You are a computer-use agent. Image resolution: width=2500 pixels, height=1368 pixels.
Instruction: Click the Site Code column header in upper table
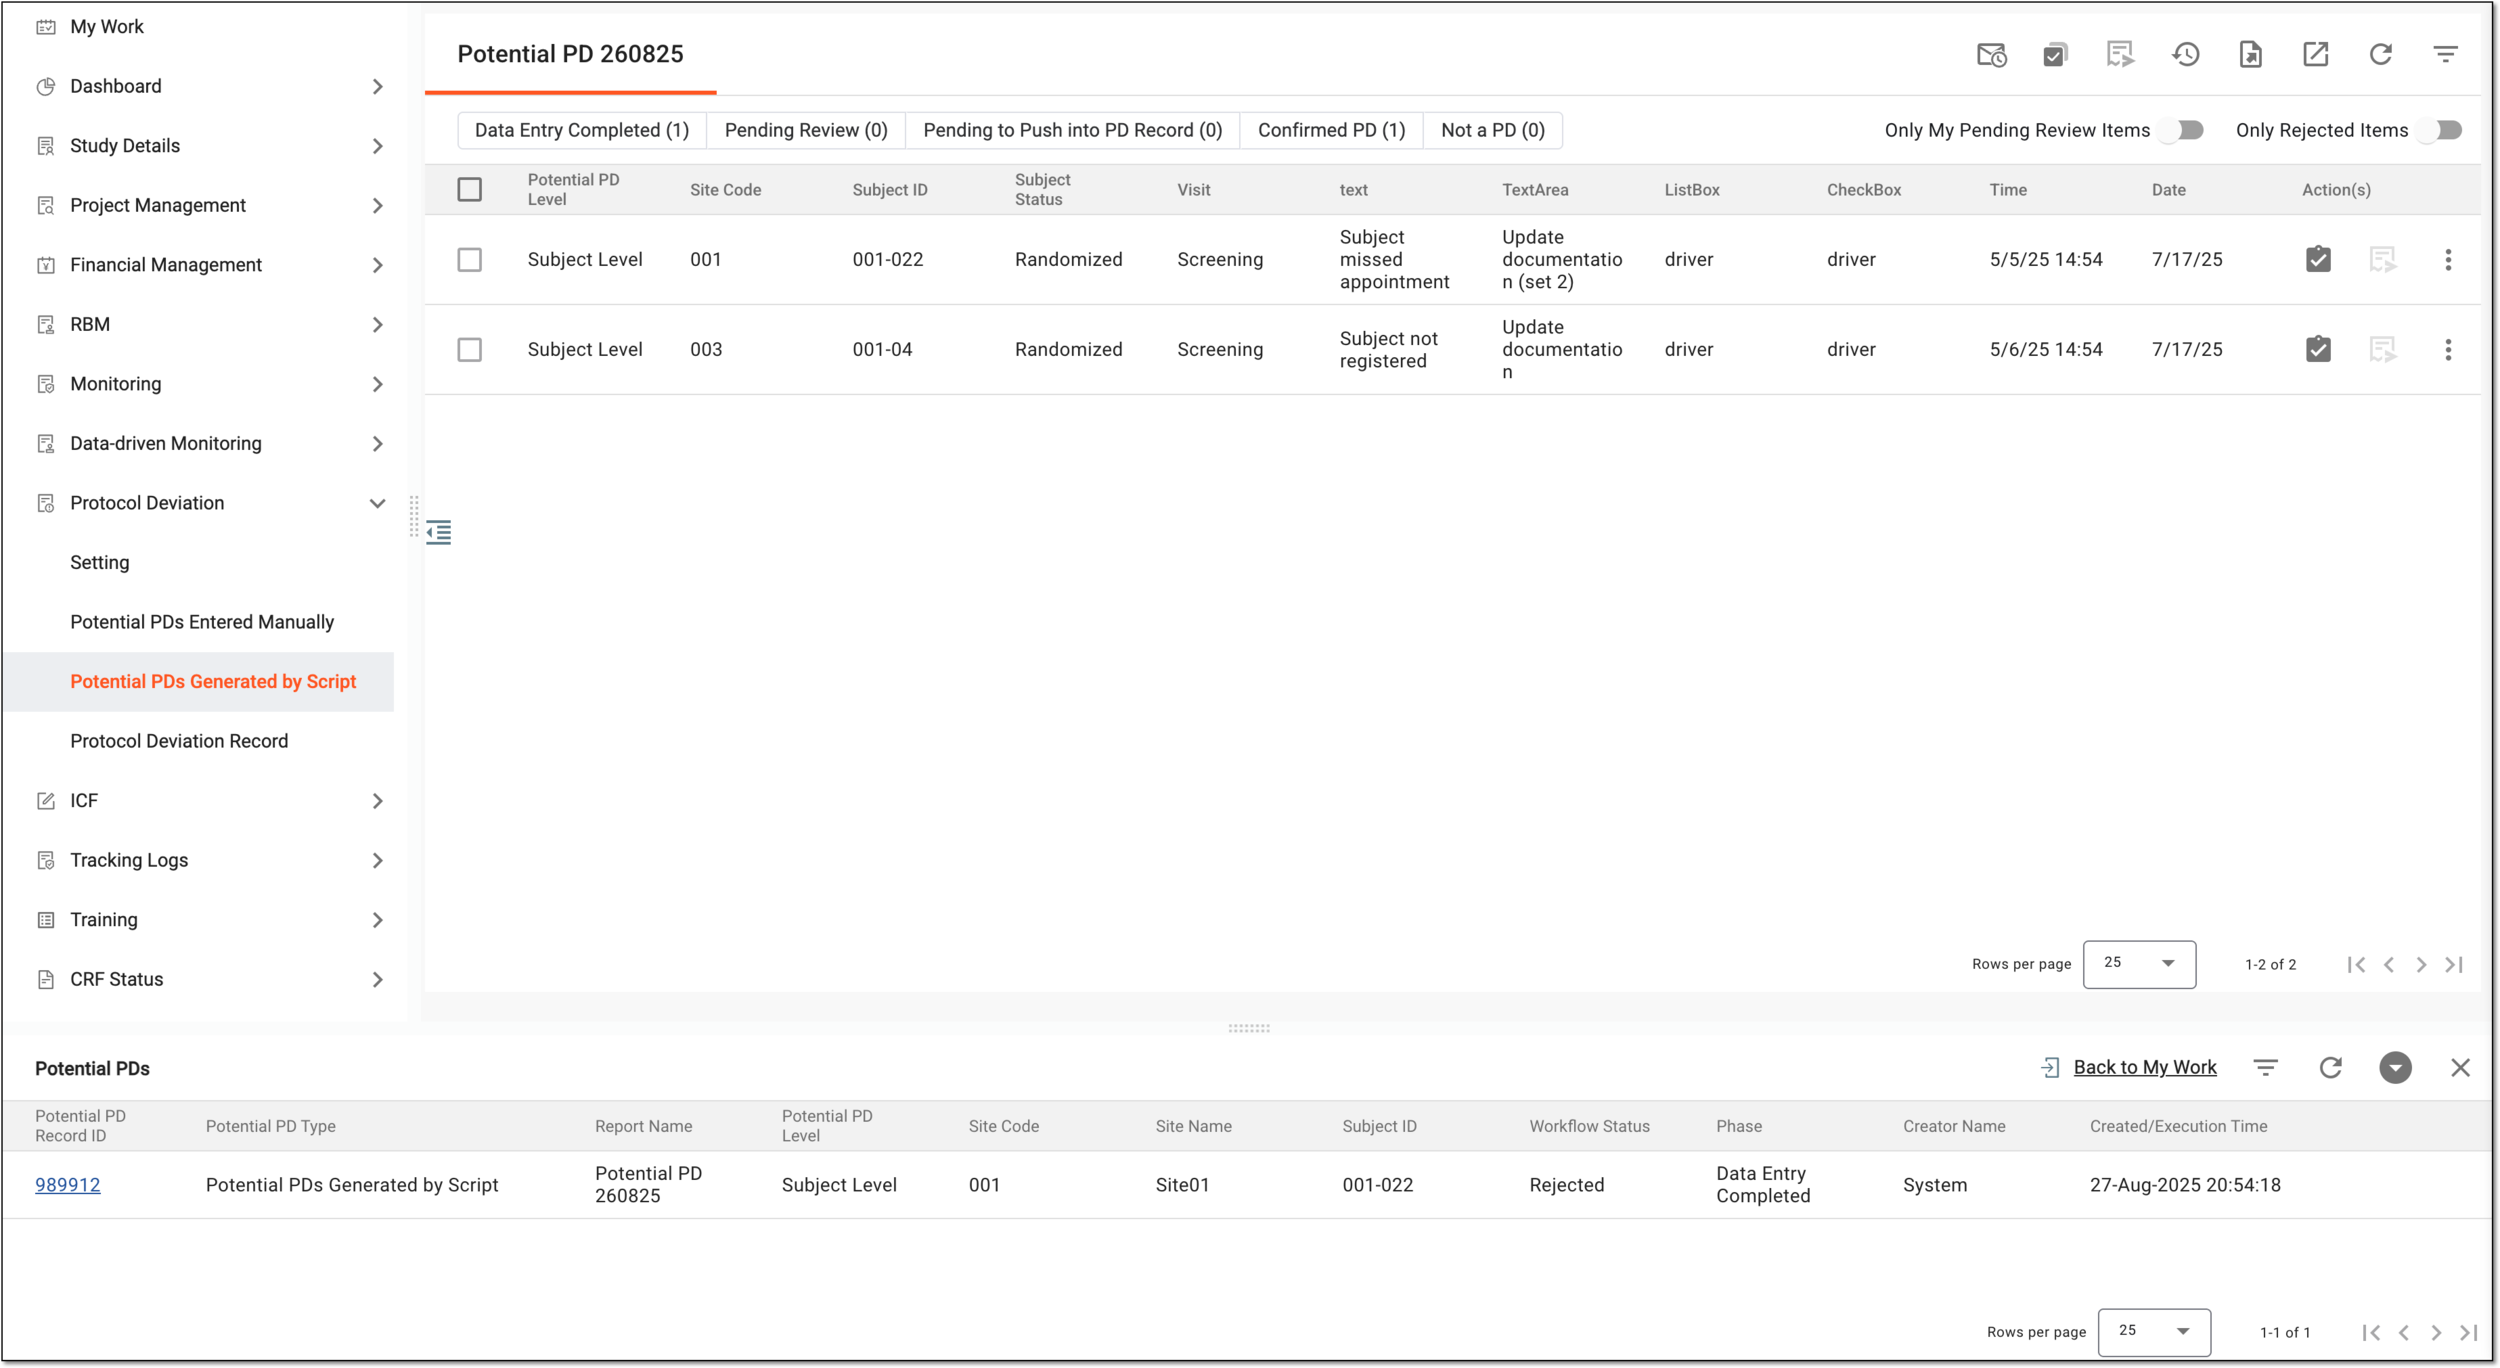pyautogui.click(x=725, y=190)
